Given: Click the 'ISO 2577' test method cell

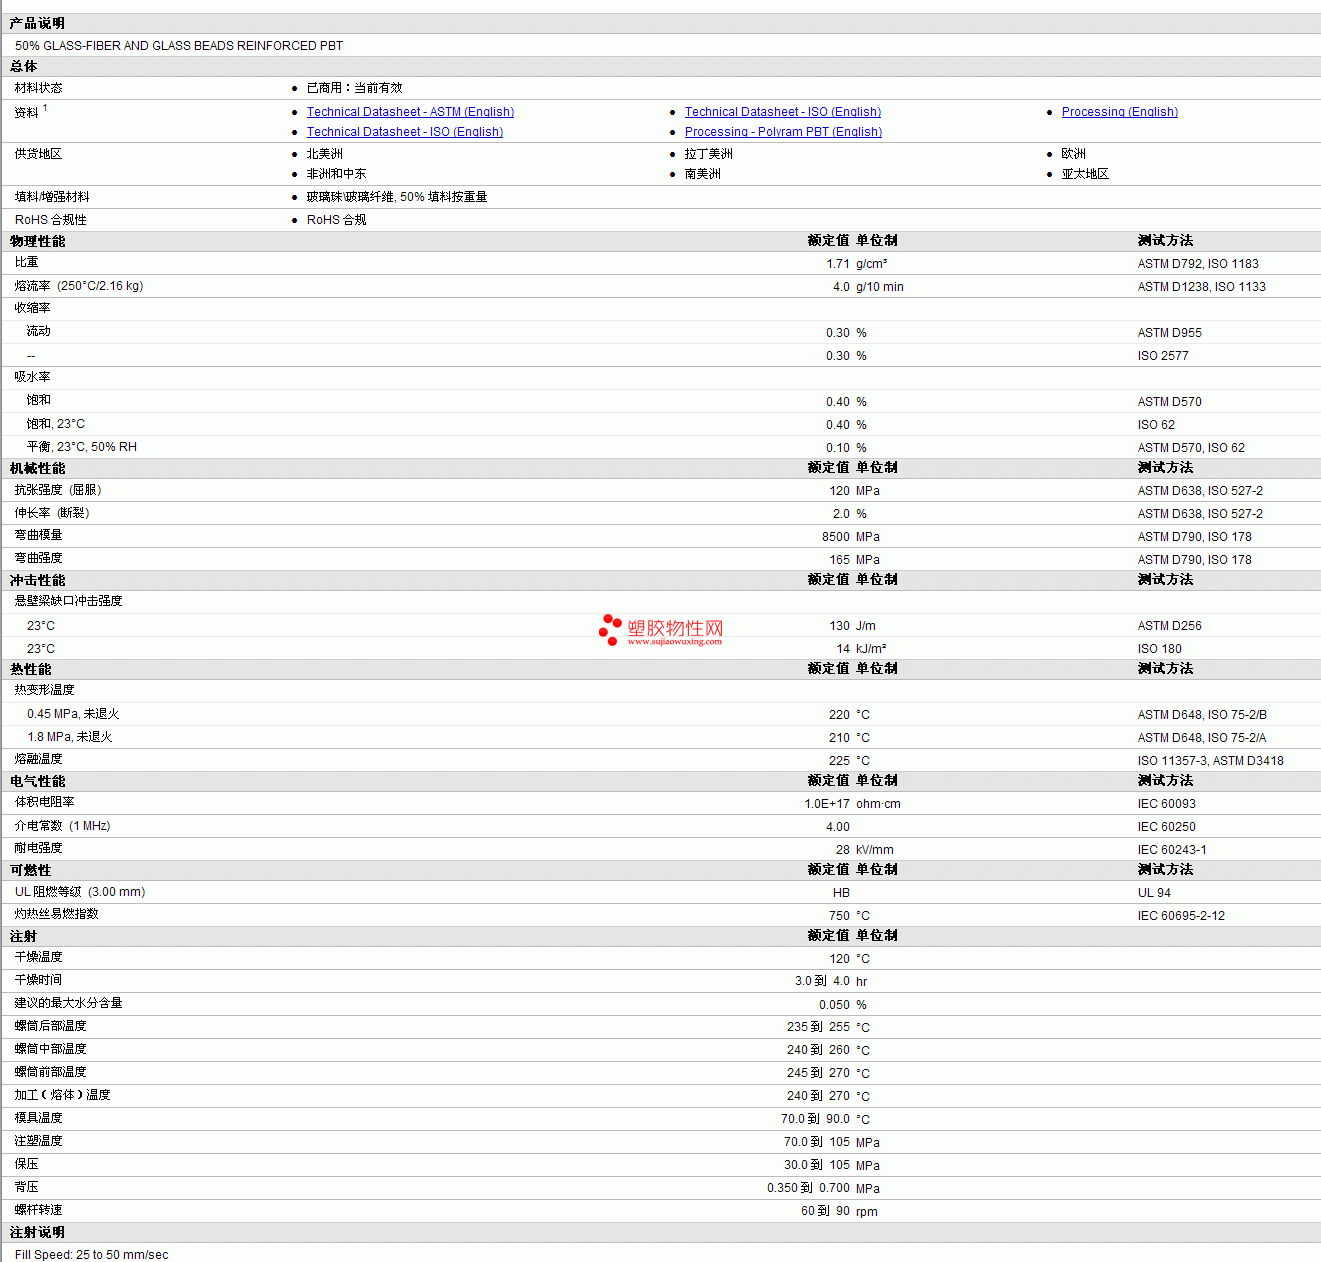Looking at the screenshot, I should pos(1163,356).
